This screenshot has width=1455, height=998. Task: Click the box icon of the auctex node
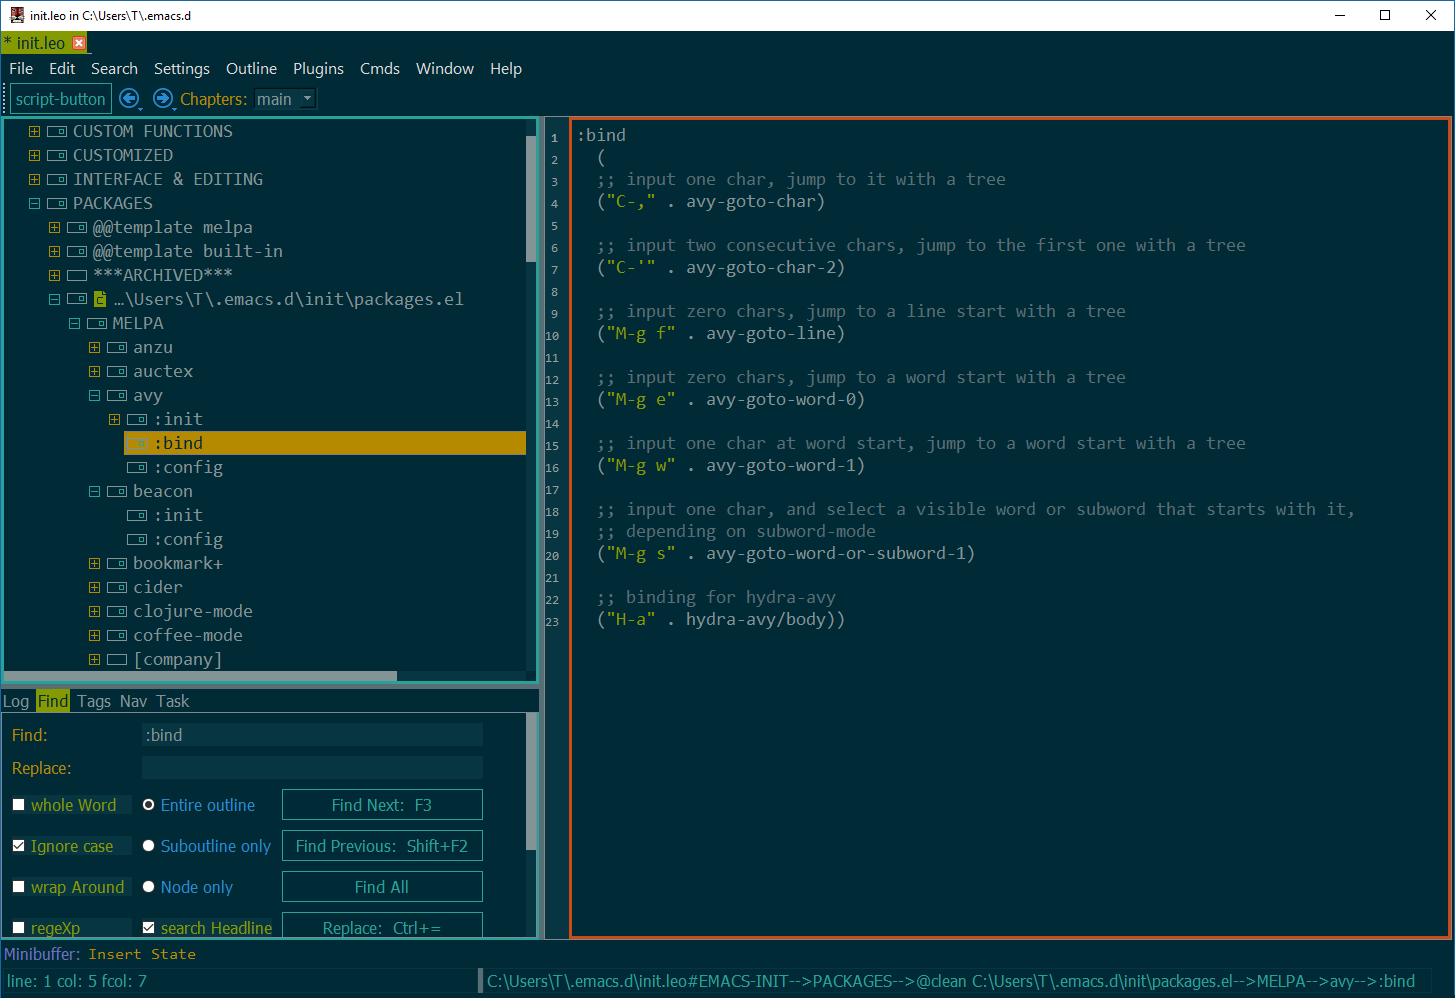pos(117,372)
